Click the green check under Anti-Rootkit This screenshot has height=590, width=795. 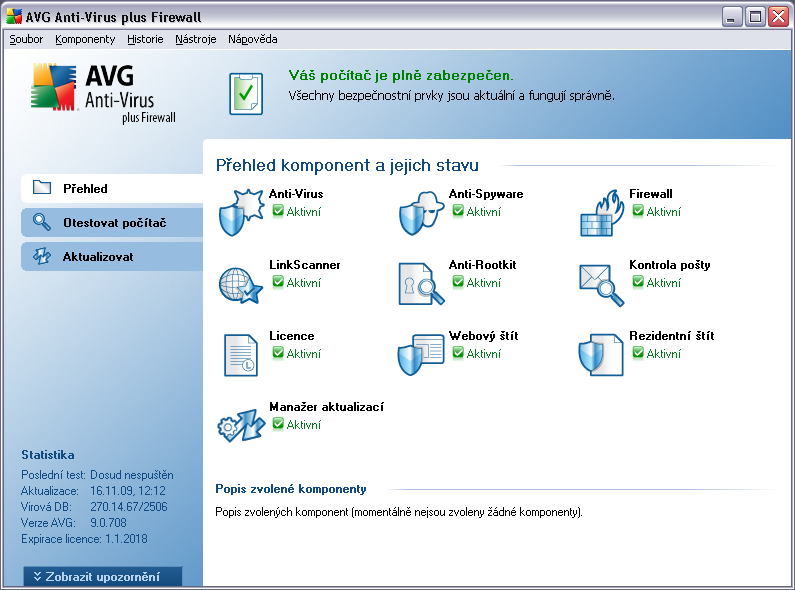click(458, 281)
